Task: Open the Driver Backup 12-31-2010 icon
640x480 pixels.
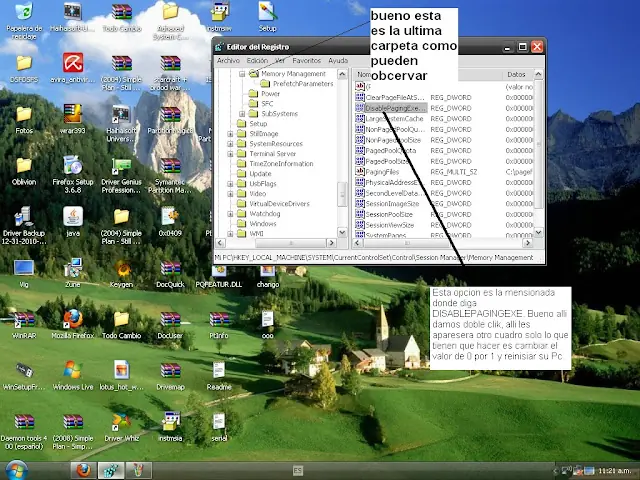Action: [24, 226]
